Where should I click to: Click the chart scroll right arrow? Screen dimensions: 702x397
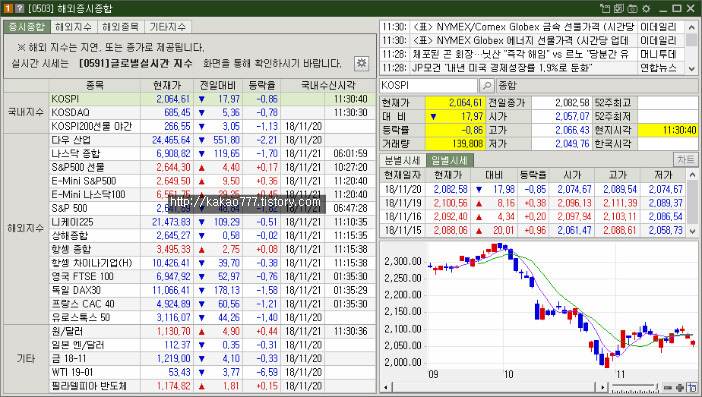pos(603,388)
